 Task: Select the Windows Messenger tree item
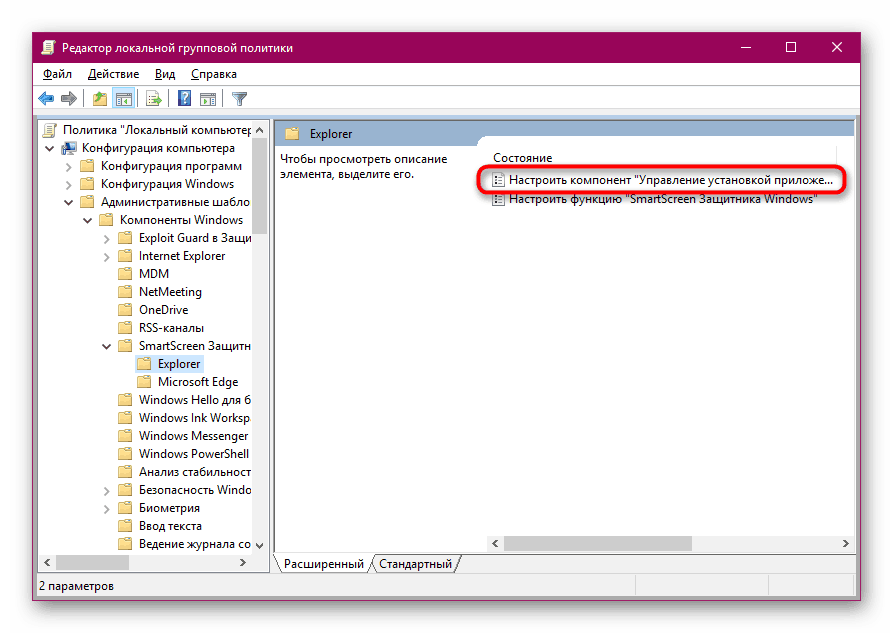pyautogui.click(x=183, y=436)
